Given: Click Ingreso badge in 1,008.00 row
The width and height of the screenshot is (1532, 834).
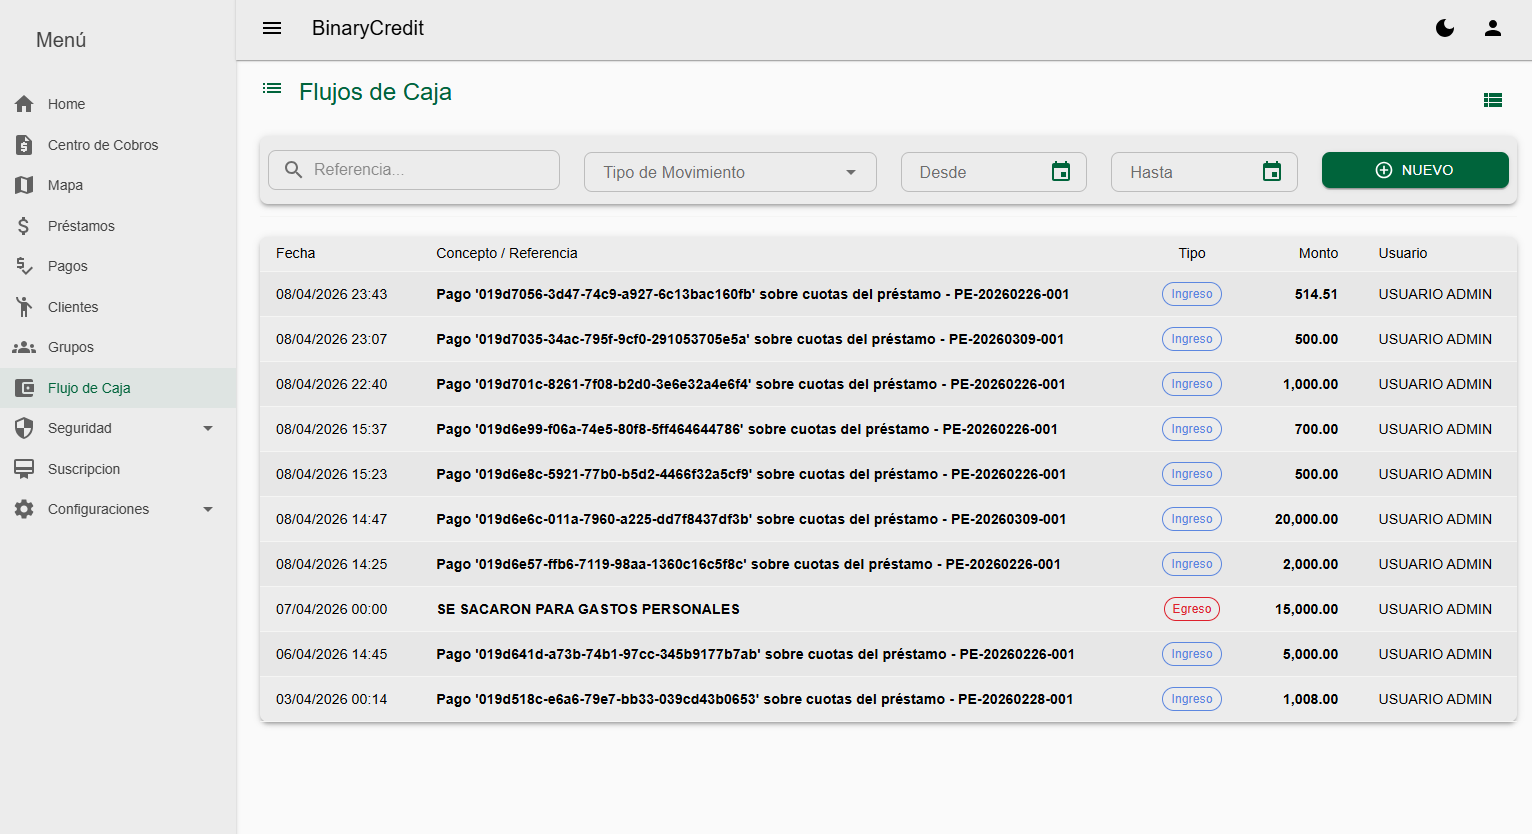Looking at the screenshot, I should pyautogui.click(x=1192, y=699).
